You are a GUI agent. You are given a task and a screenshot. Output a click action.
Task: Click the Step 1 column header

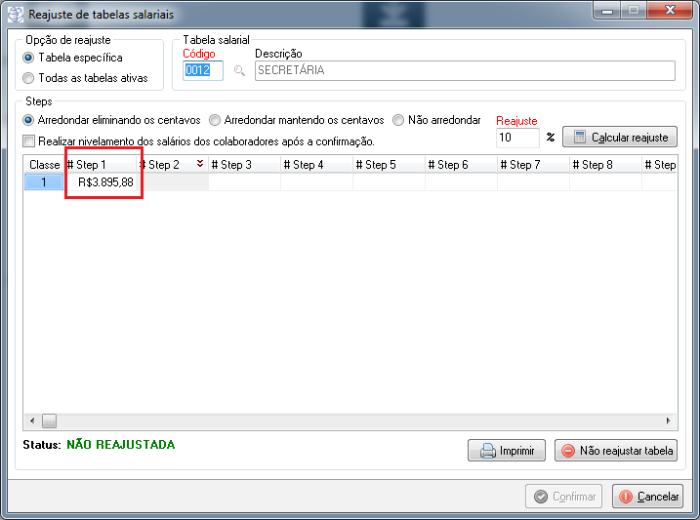[x=100, y=164]
